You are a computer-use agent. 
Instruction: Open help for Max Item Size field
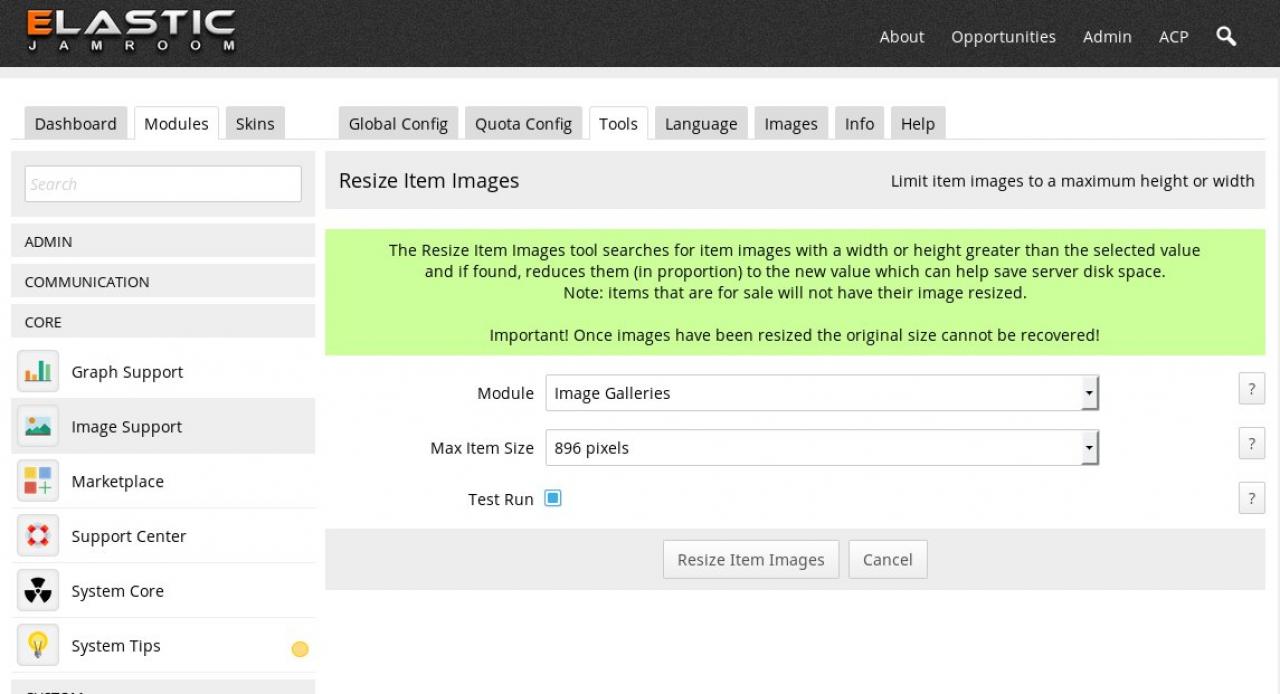(1251, 443)
